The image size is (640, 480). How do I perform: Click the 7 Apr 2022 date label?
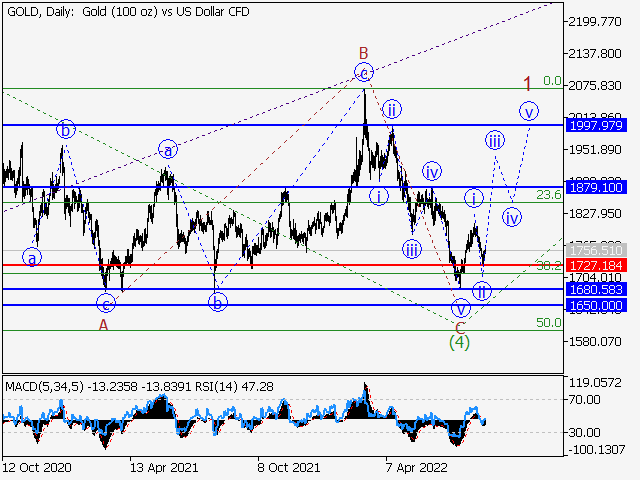[x=417, y=467]
